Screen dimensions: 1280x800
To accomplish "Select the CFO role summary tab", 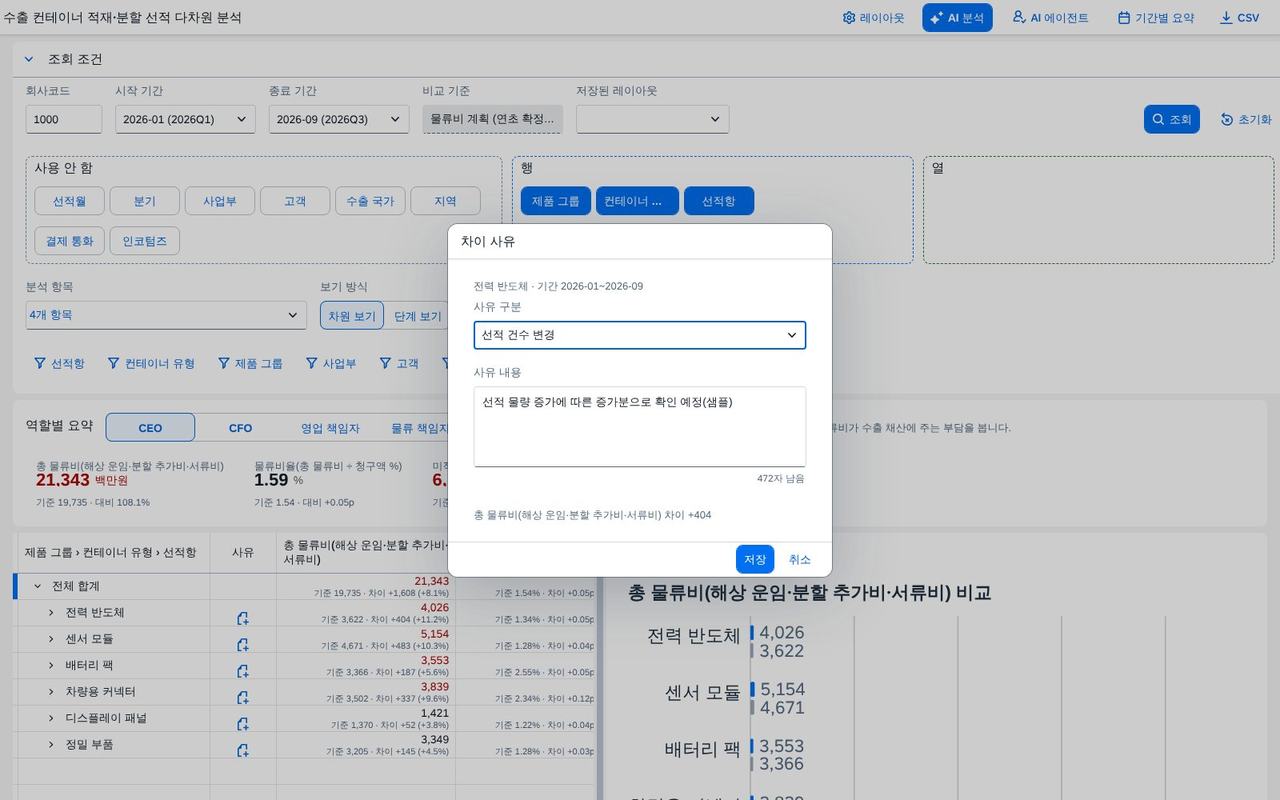I will (240, 427).
